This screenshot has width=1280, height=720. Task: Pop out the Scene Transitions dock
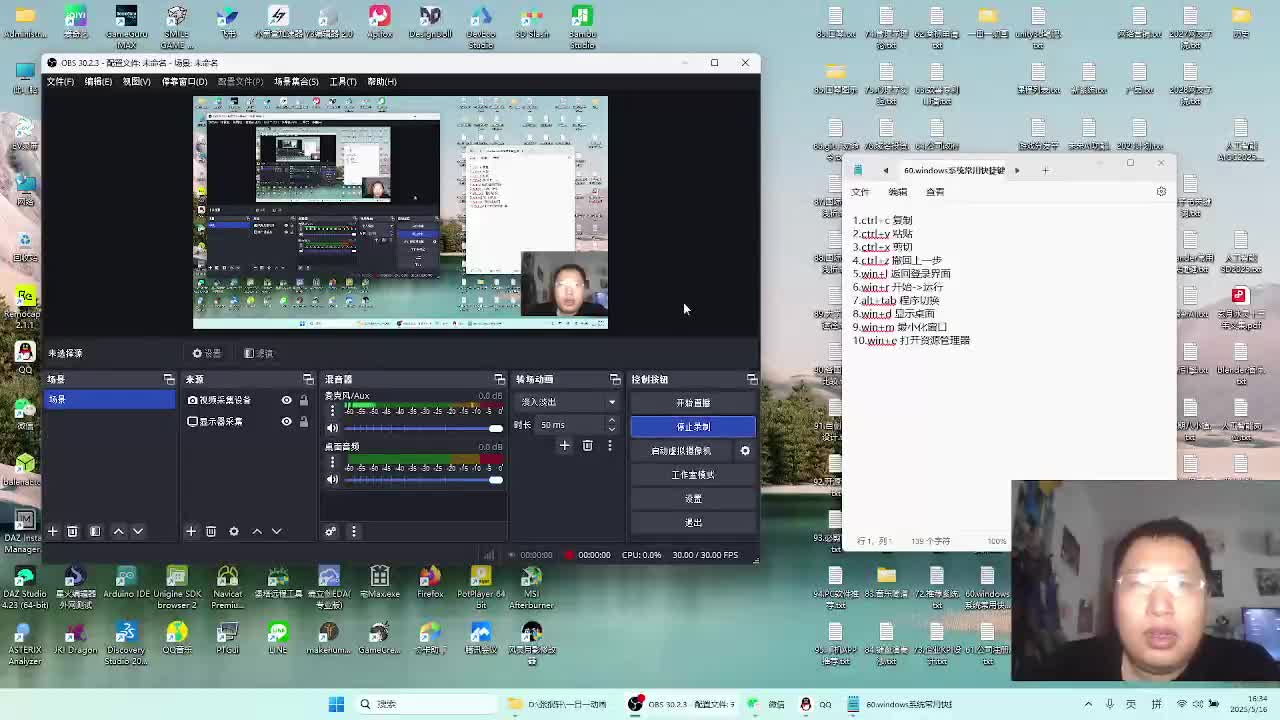pos(615,379)
